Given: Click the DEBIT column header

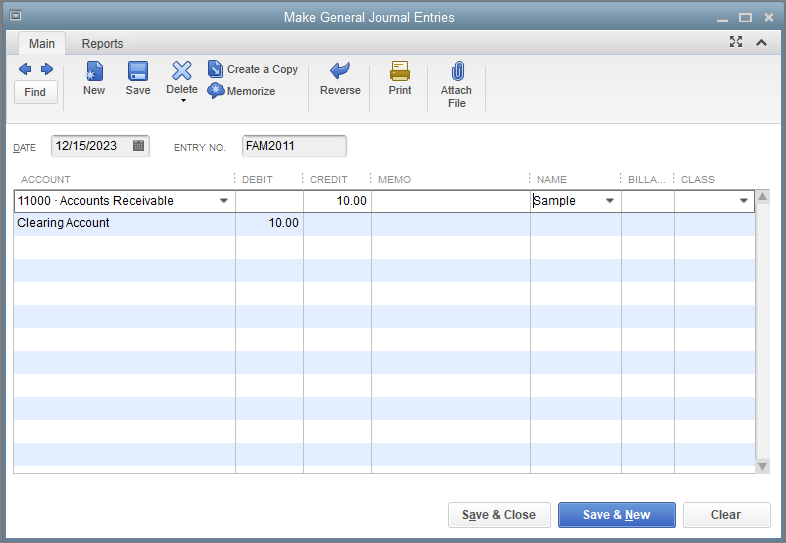Looking at the screenshot, I should [257, 179].
